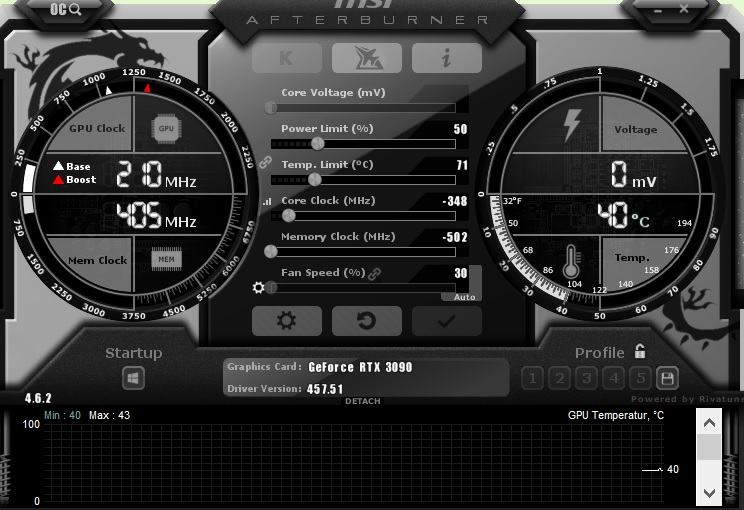Select profile slot 1

tap(532, 378)
